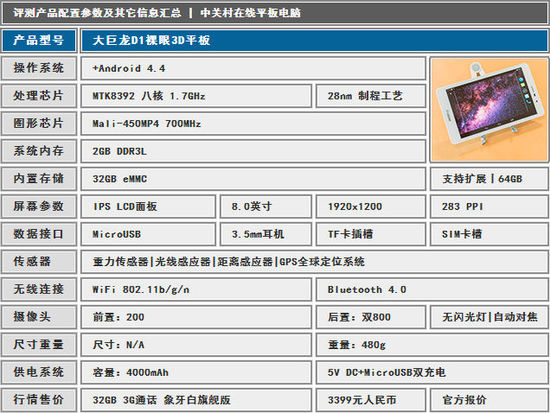Select the 图形芯片 row label
This screenshot has height=413, width=550.
tap(39, 124)
